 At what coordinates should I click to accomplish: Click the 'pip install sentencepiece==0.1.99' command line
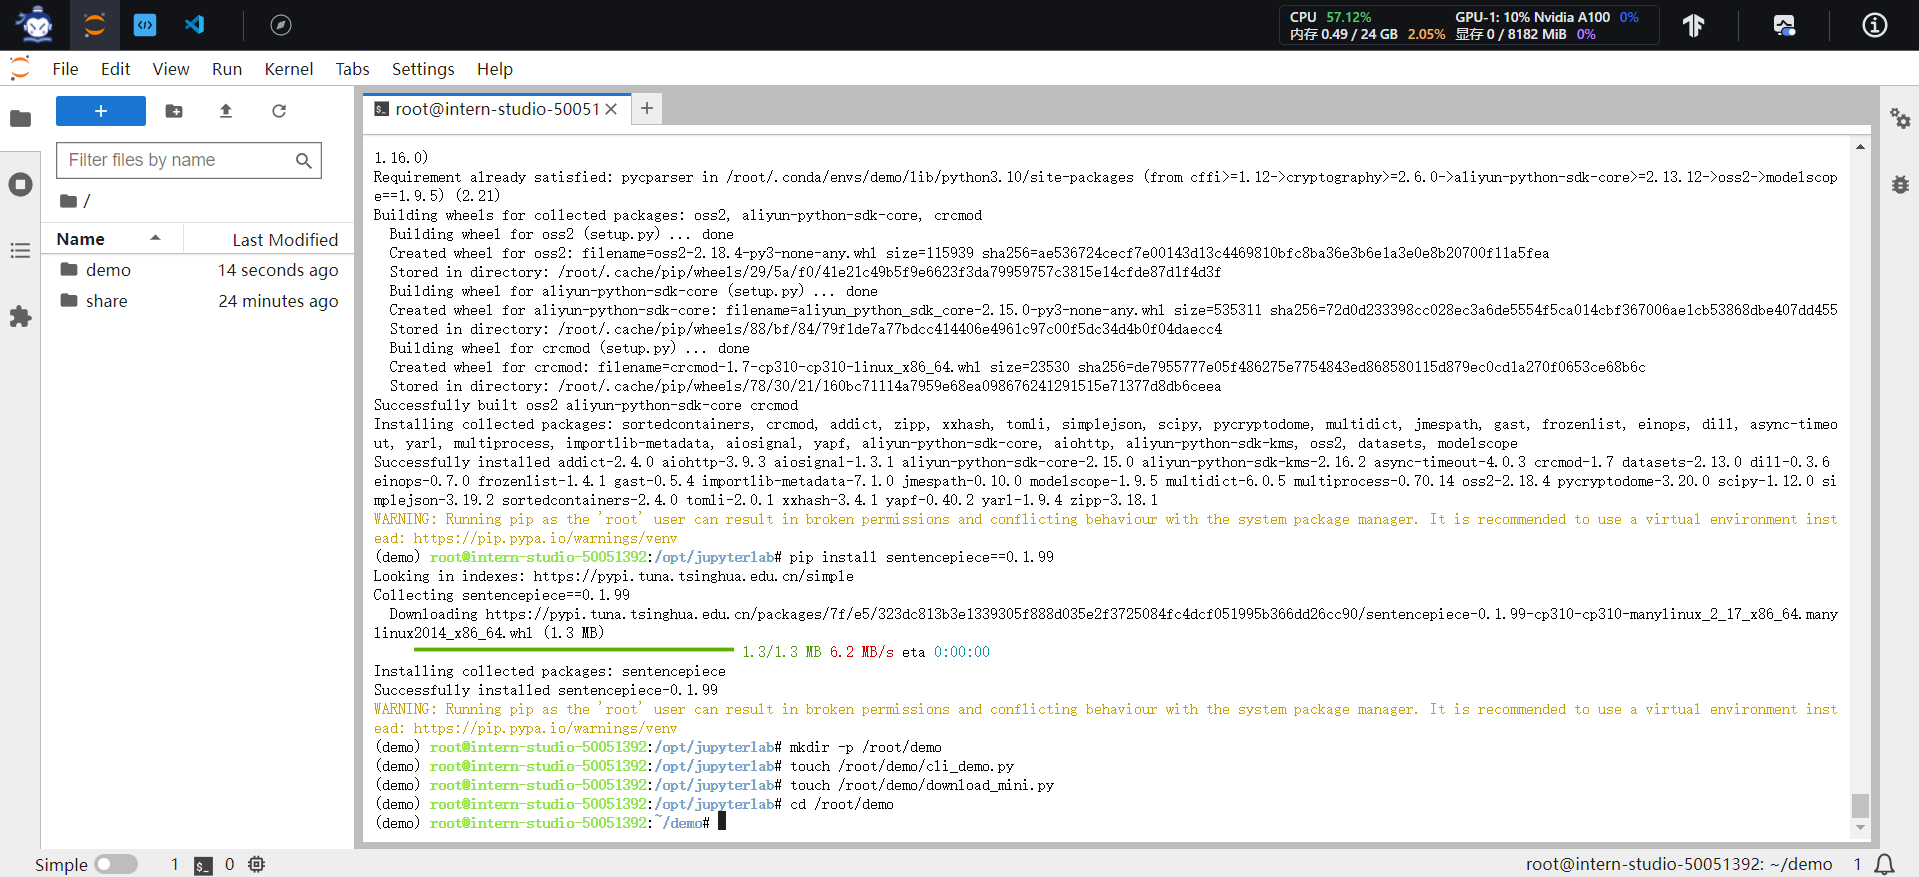714,557
